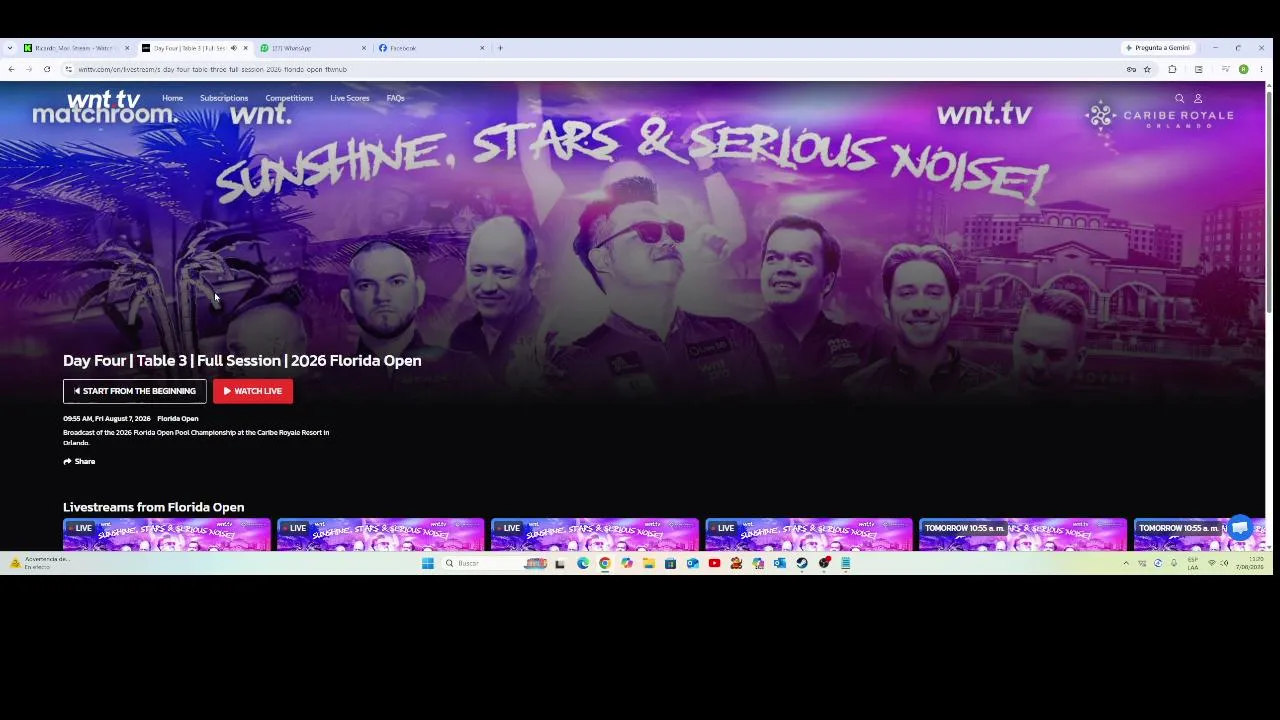1280x720 pixels.
Task: Open the media control icon in toolbar
Action: 1225,69
